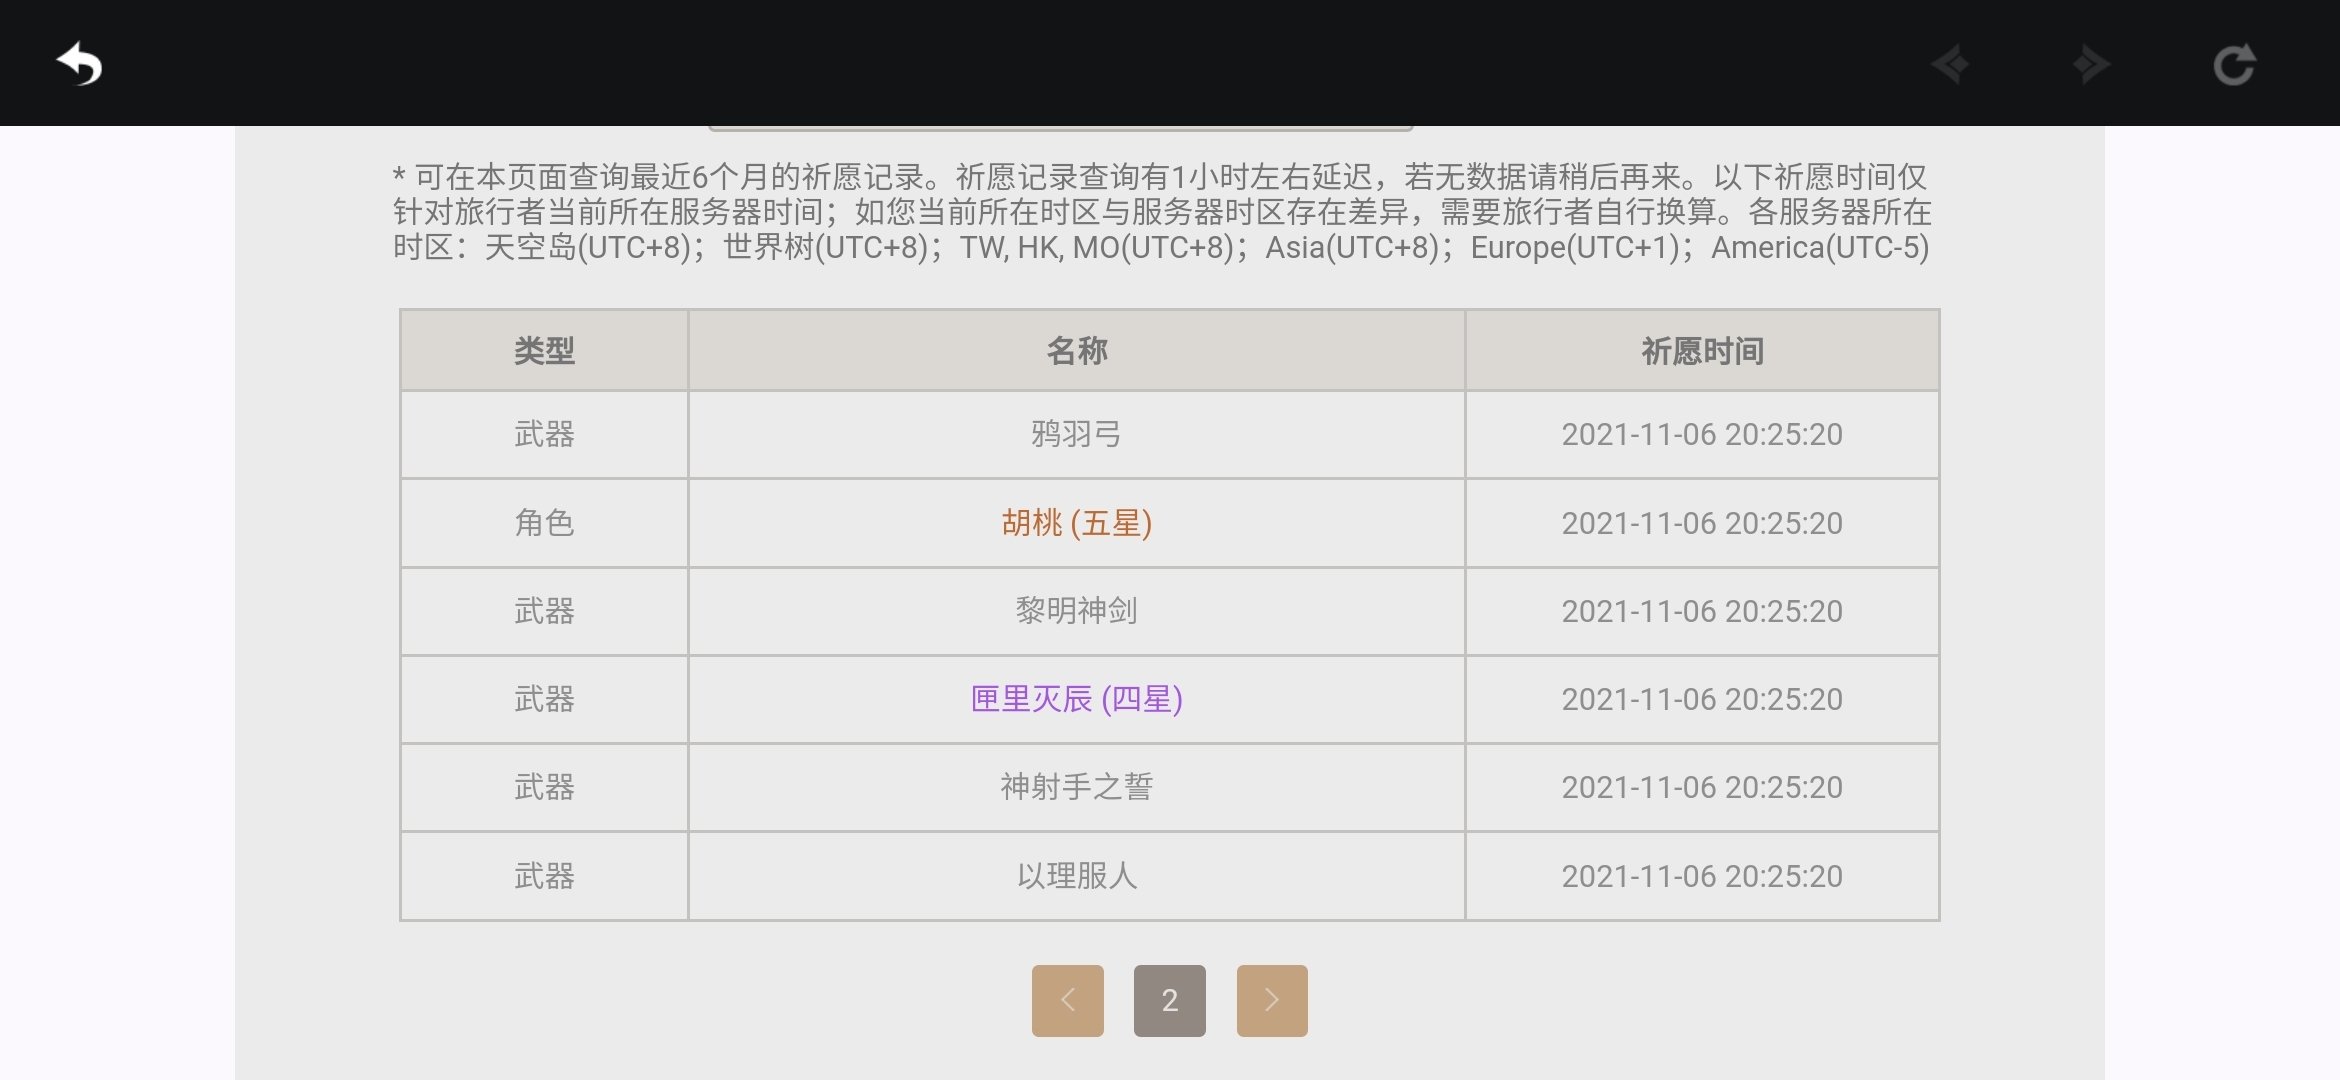Tap the back arrow icon
The height and width of the screenshot is (1080, 2340).
click(79, 64)
